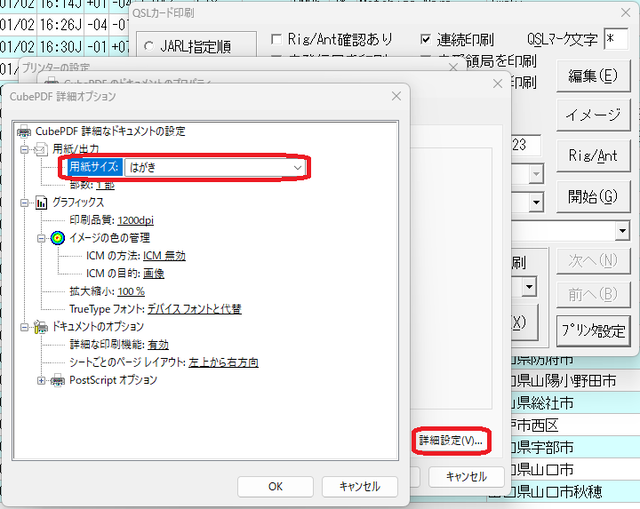Click the 16:26J log row
The image size is (640, 509).
pyautogui.click(x=64, y=25)
